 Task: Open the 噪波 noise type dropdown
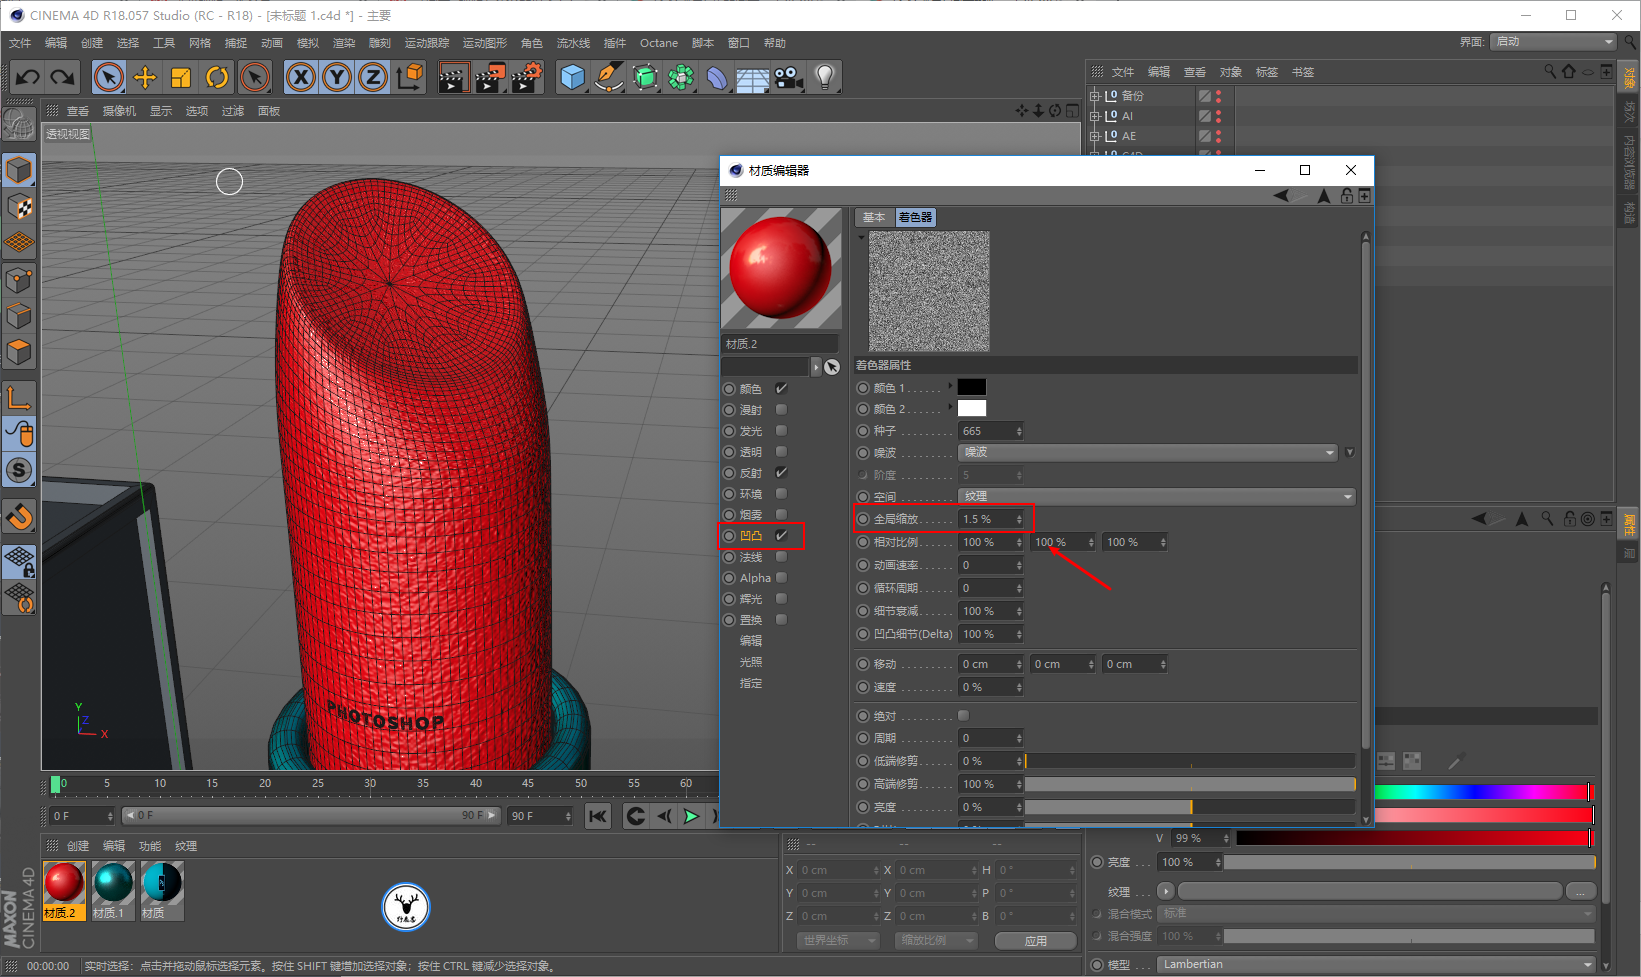[x=1147, y=453]
